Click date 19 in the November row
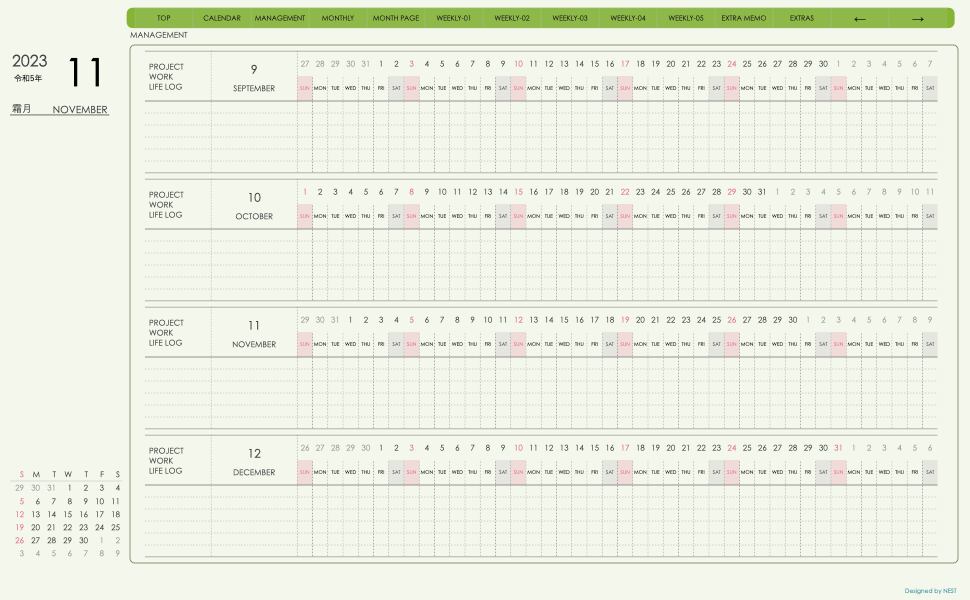 coord(625,320)
